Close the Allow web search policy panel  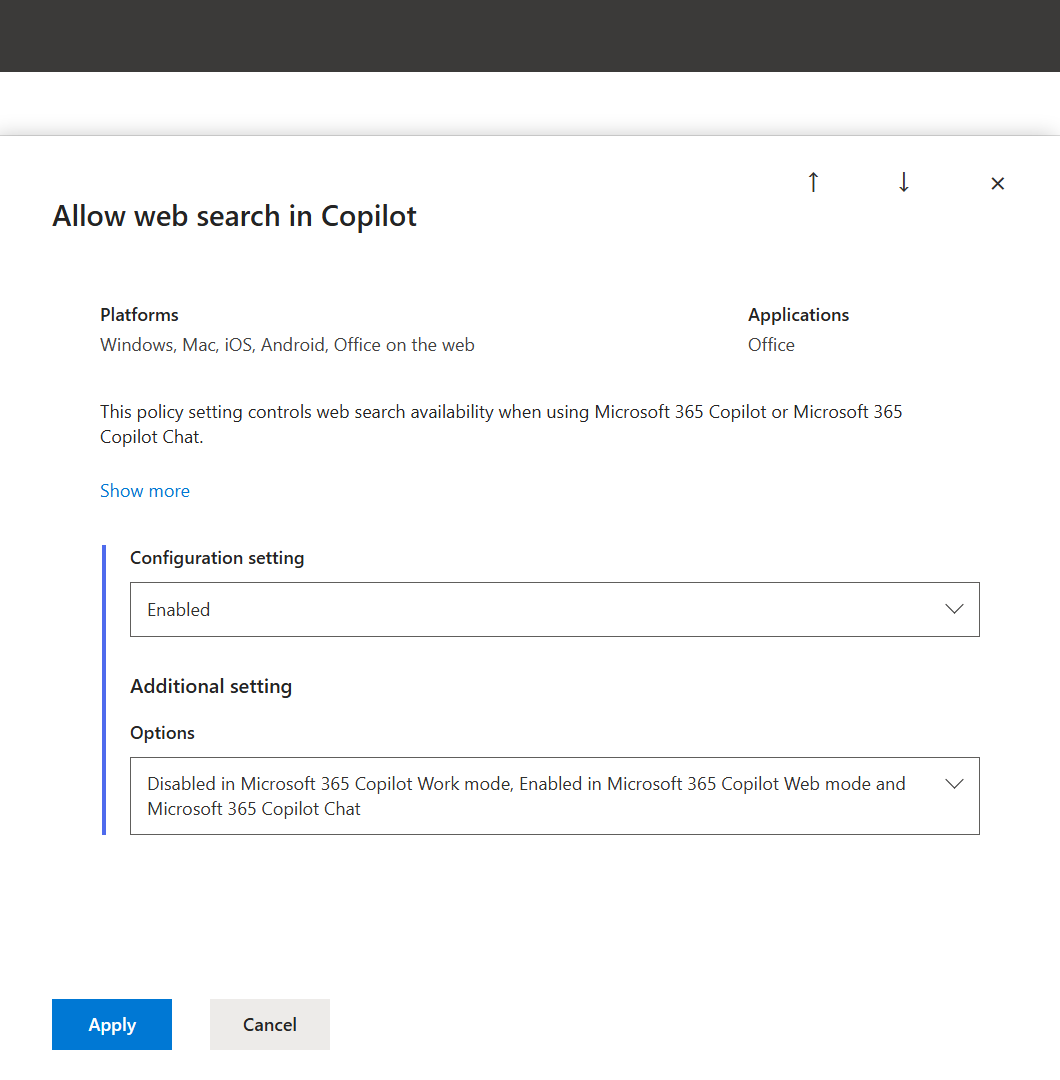click(x=997, y=183)
